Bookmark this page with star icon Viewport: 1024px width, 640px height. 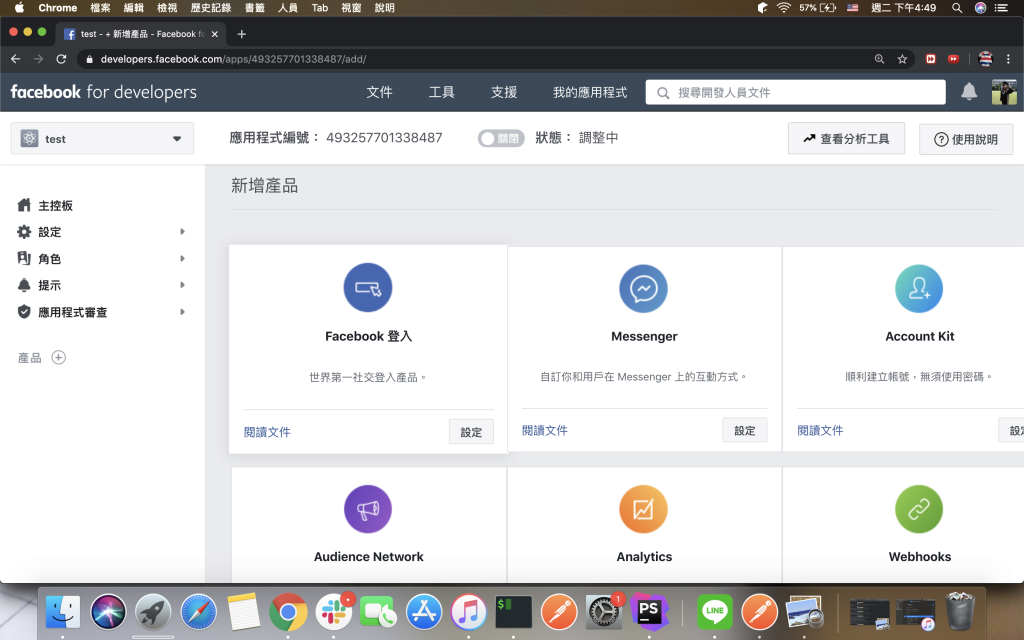[x=903, y=59]
